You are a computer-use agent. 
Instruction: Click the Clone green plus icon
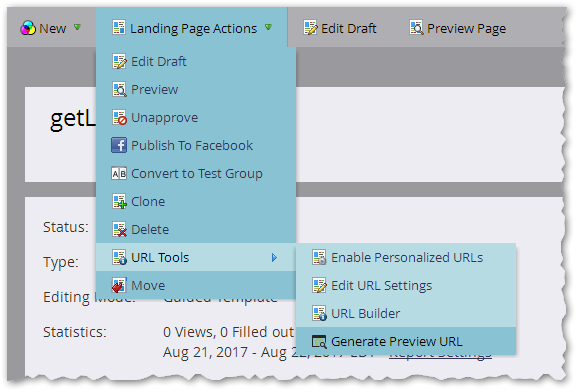tap(119, 202)
